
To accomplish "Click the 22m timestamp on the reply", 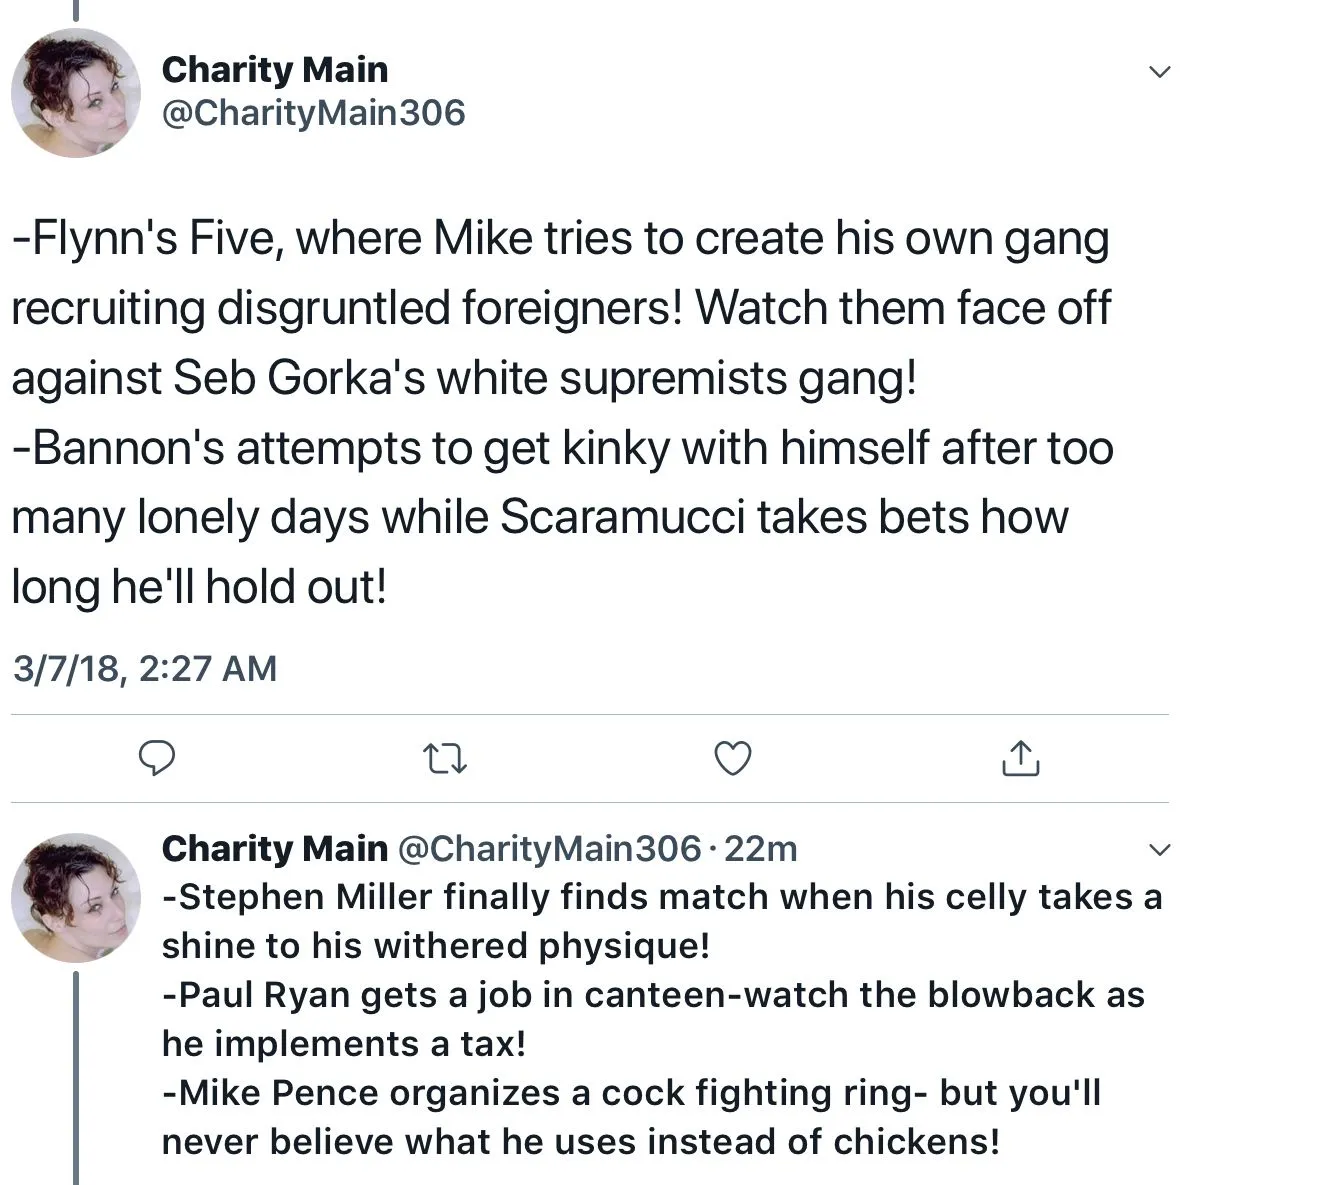I will (x=760, y=849).
